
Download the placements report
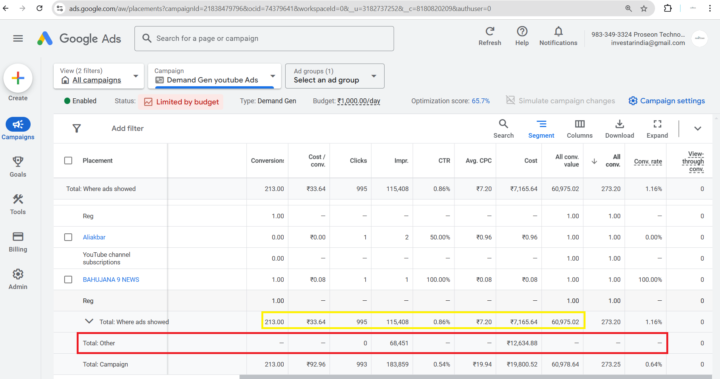tap(619, 129)
